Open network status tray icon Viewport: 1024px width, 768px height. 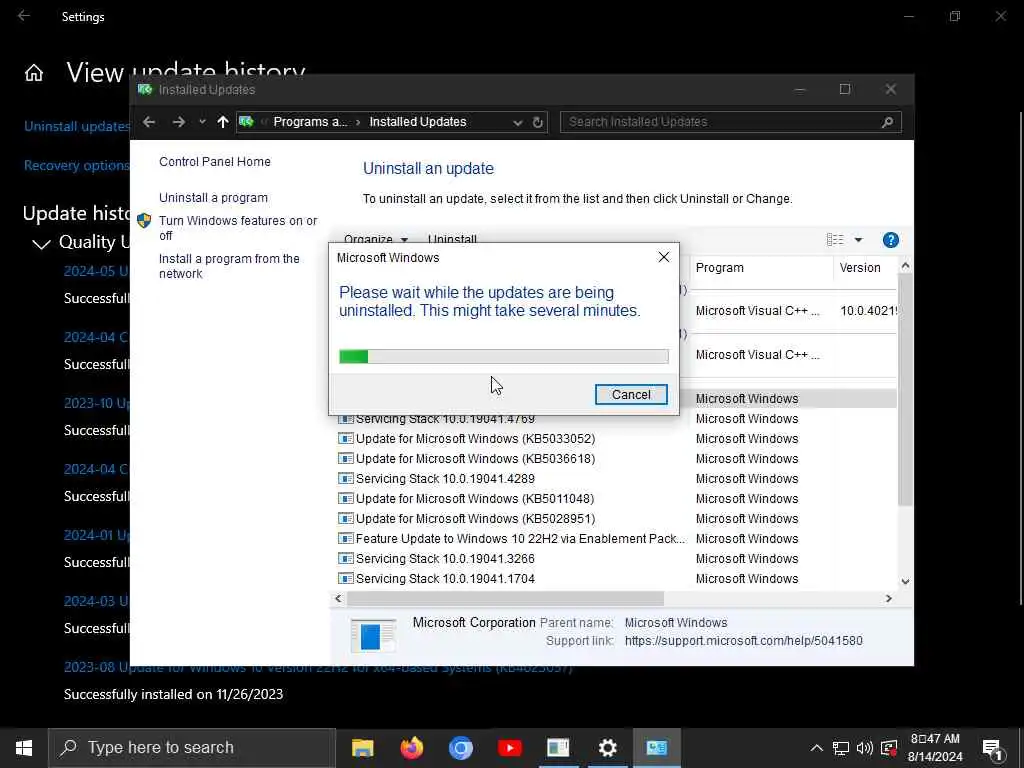840,748
